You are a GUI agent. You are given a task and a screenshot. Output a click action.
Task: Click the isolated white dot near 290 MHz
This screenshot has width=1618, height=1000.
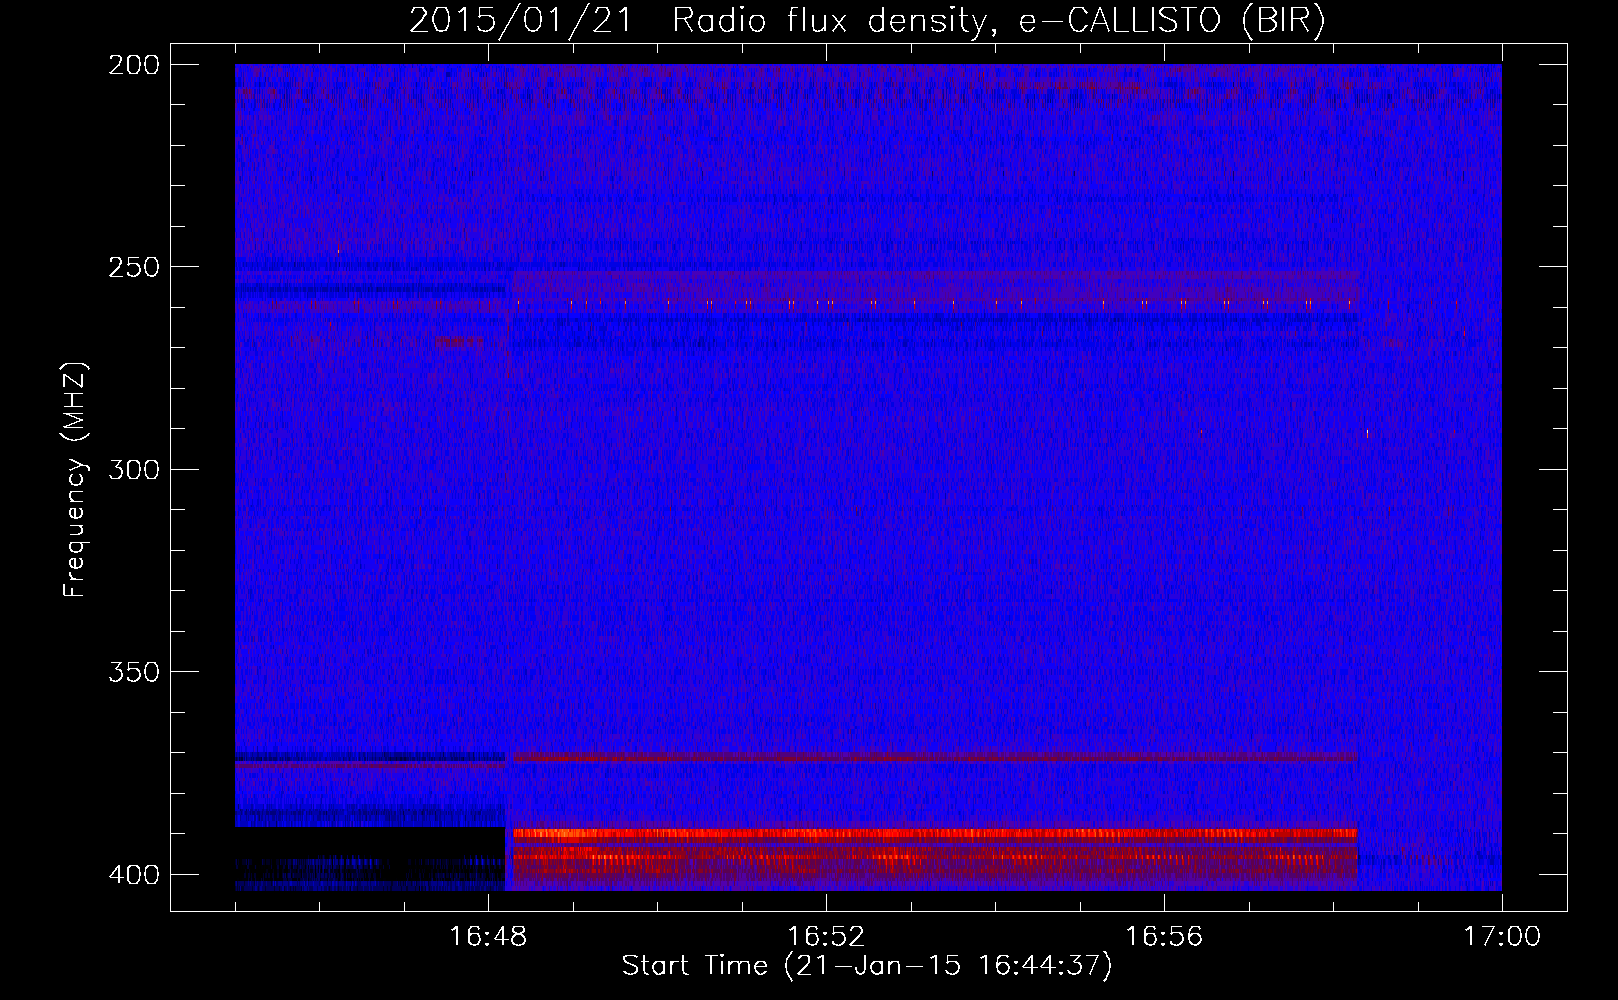click(1367, 433)
